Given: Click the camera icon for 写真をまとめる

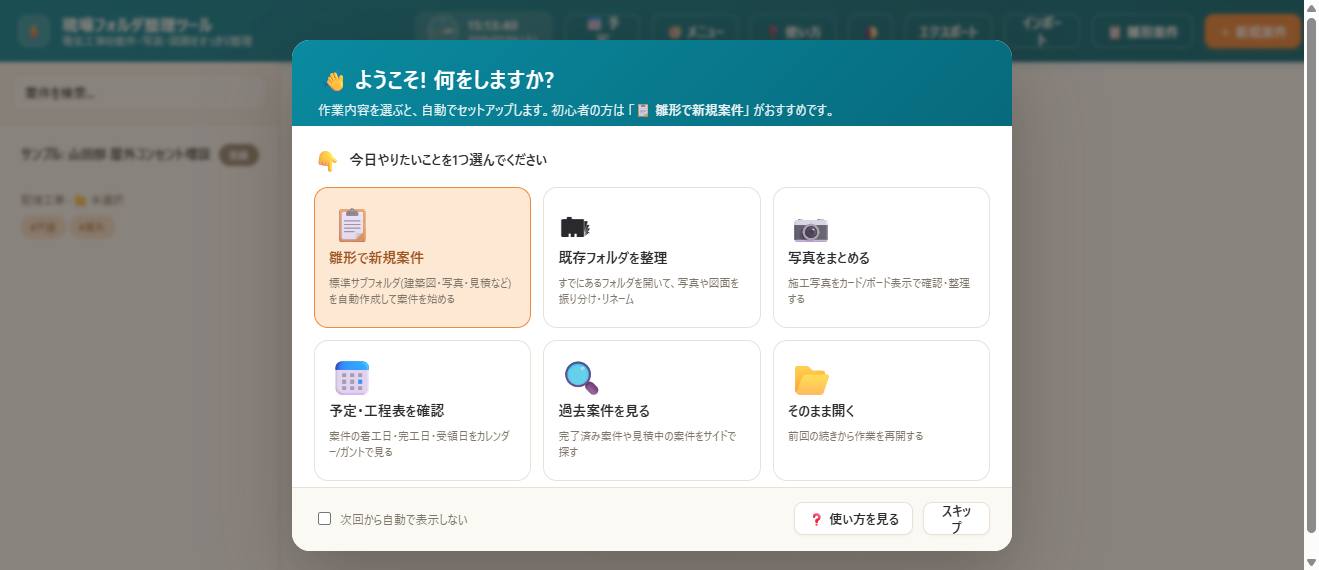Looking at the screenshot, I should click(x=810, y=229).
